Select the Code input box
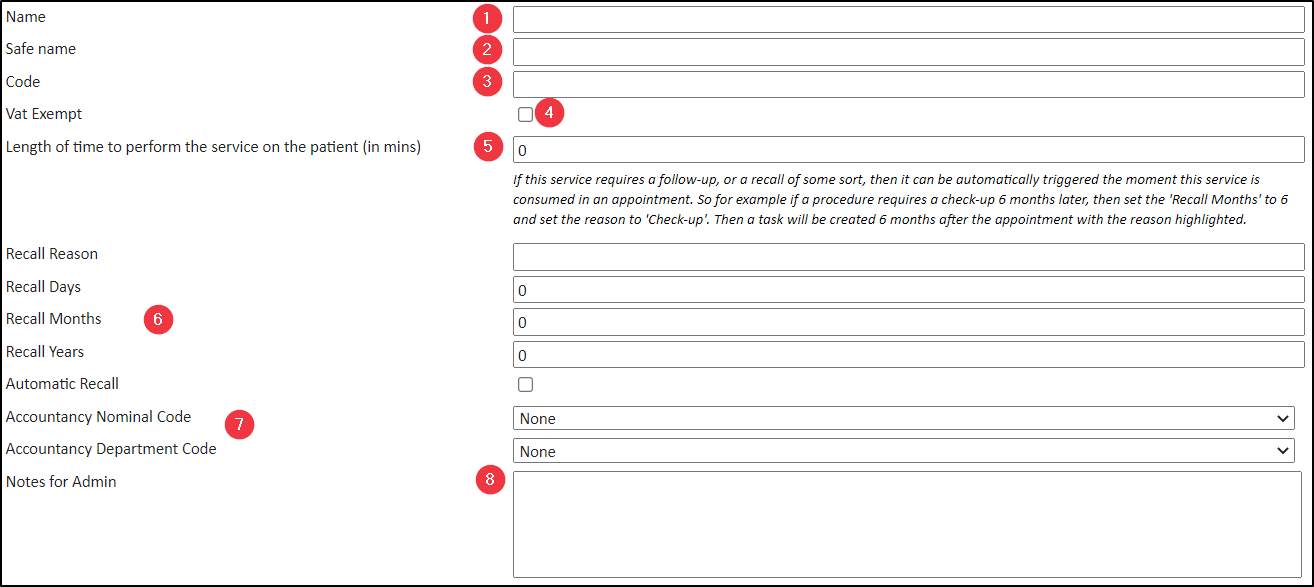The image size is (1314, 587). point(908,84)
